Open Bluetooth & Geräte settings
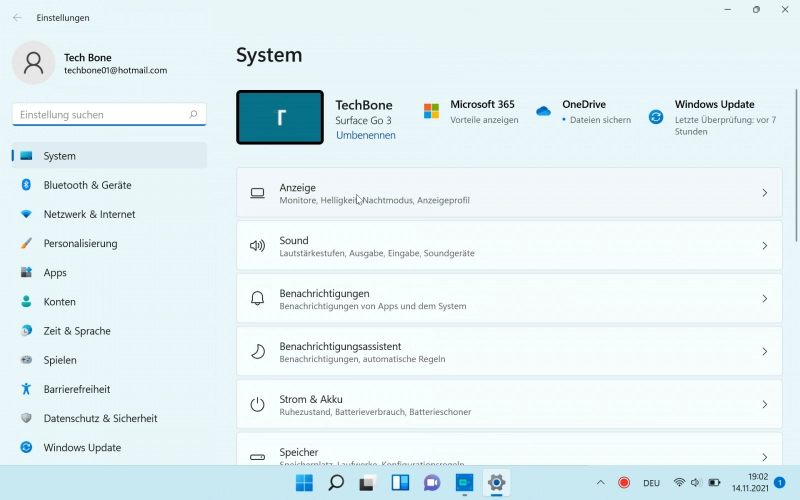 (109, 185)
